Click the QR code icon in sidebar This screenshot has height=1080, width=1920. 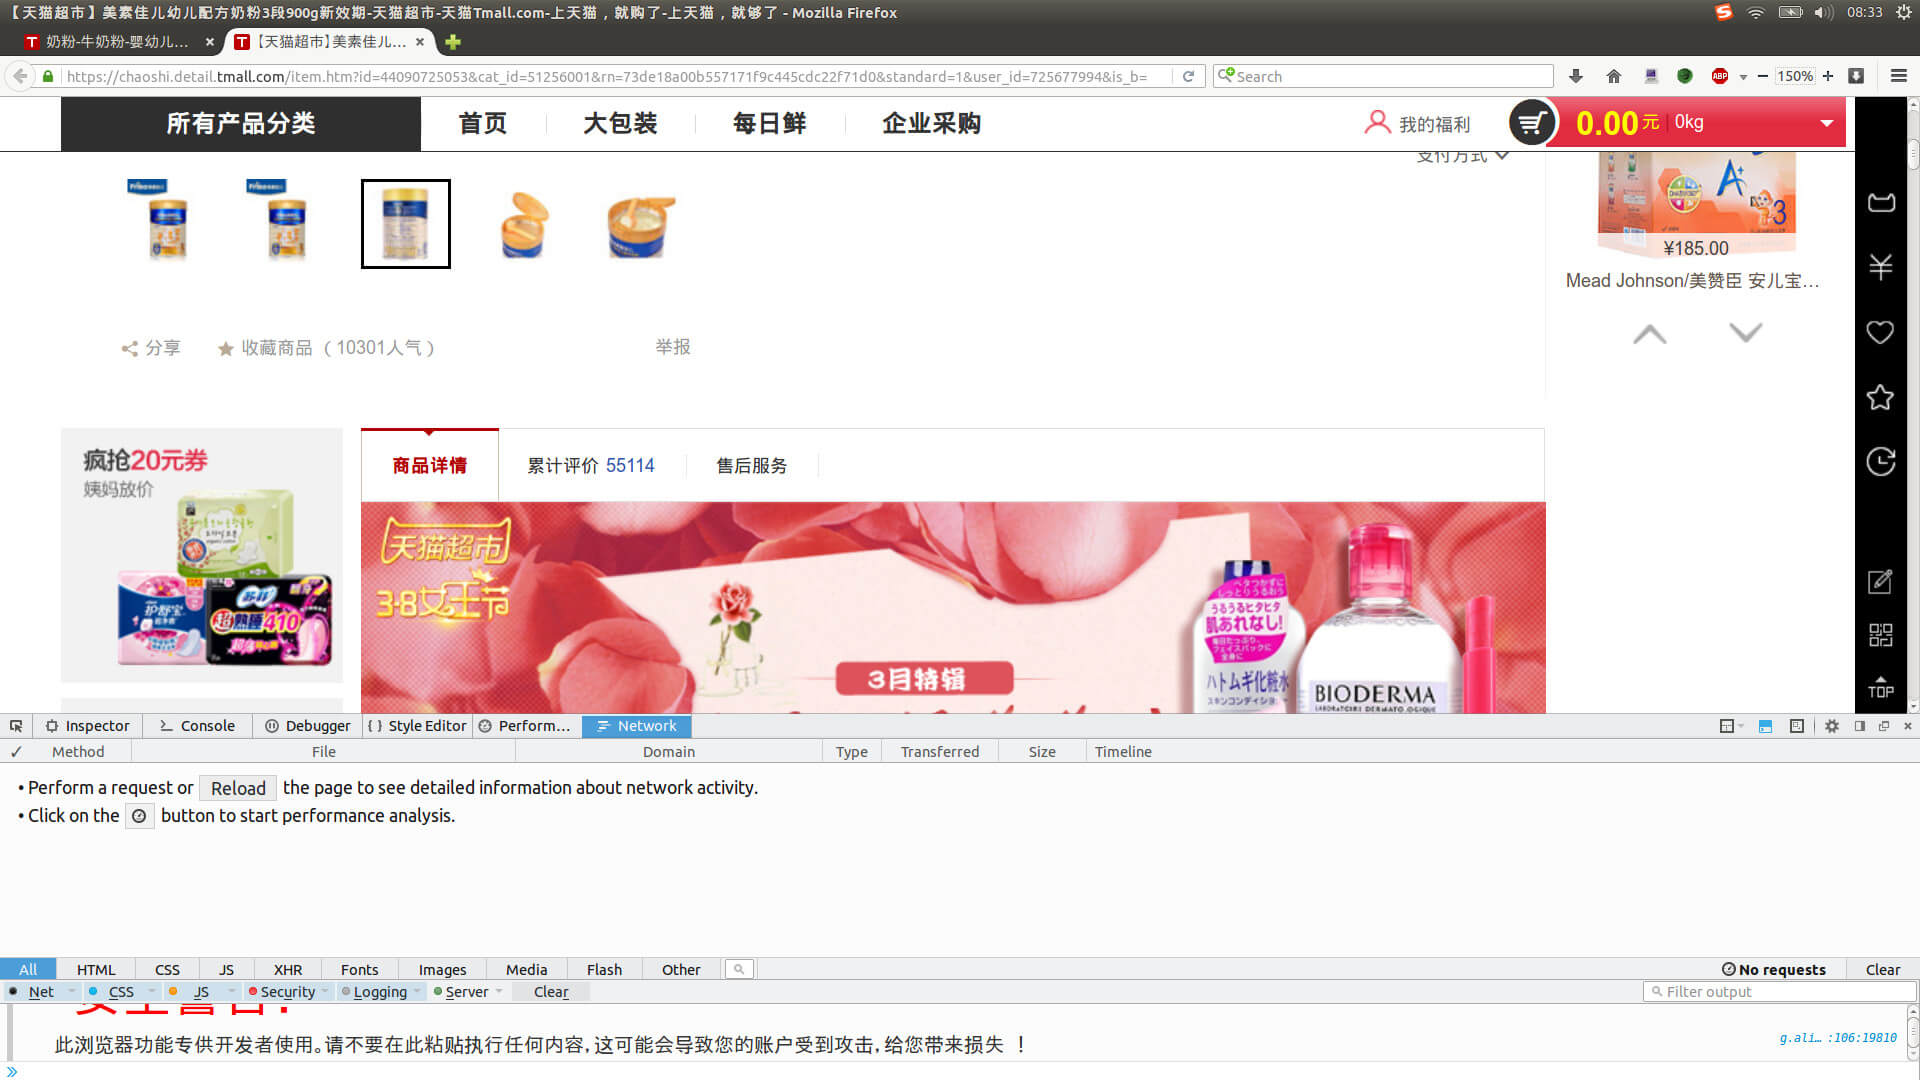click(1880, 635)
